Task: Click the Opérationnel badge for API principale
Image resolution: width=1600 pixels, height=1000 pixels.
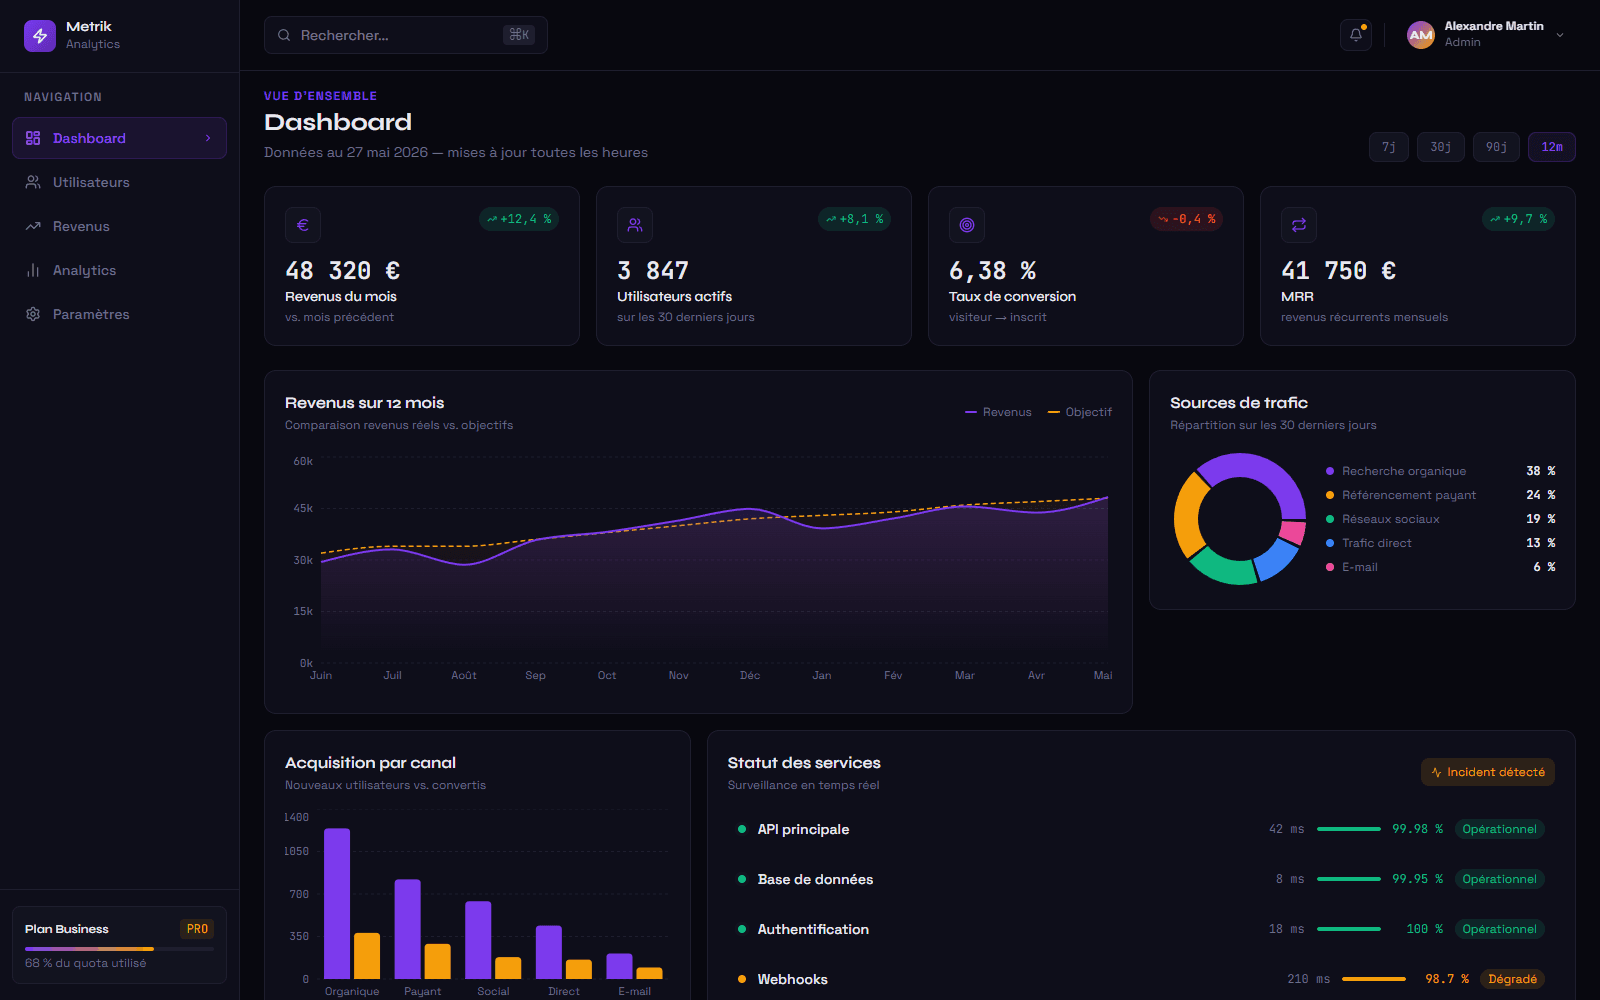Action: point(1499,829)
